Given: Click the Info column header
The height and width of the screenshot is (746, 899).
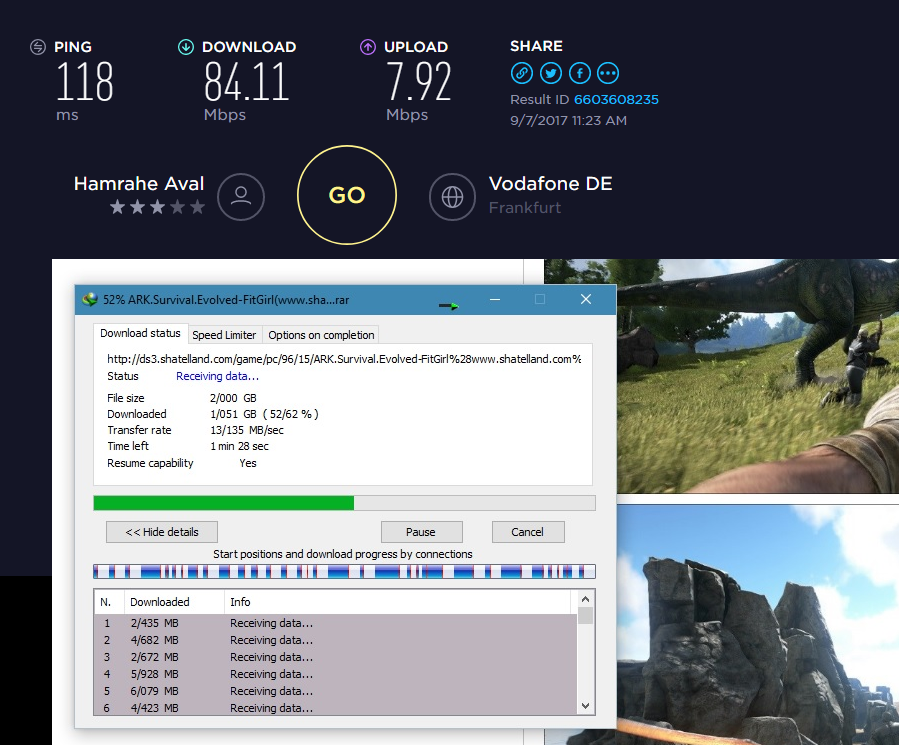Looking at the screenshot, I should [x=398, y=602].
